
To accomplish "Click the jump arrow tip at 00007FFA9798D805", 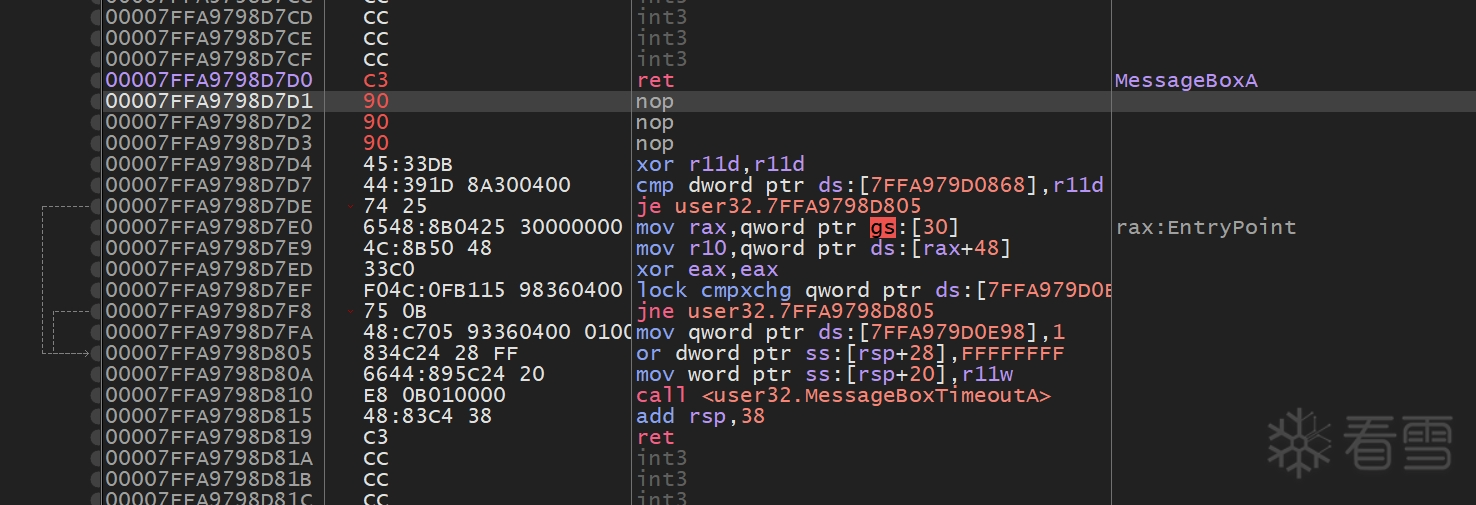I will [x=87, y=353].
